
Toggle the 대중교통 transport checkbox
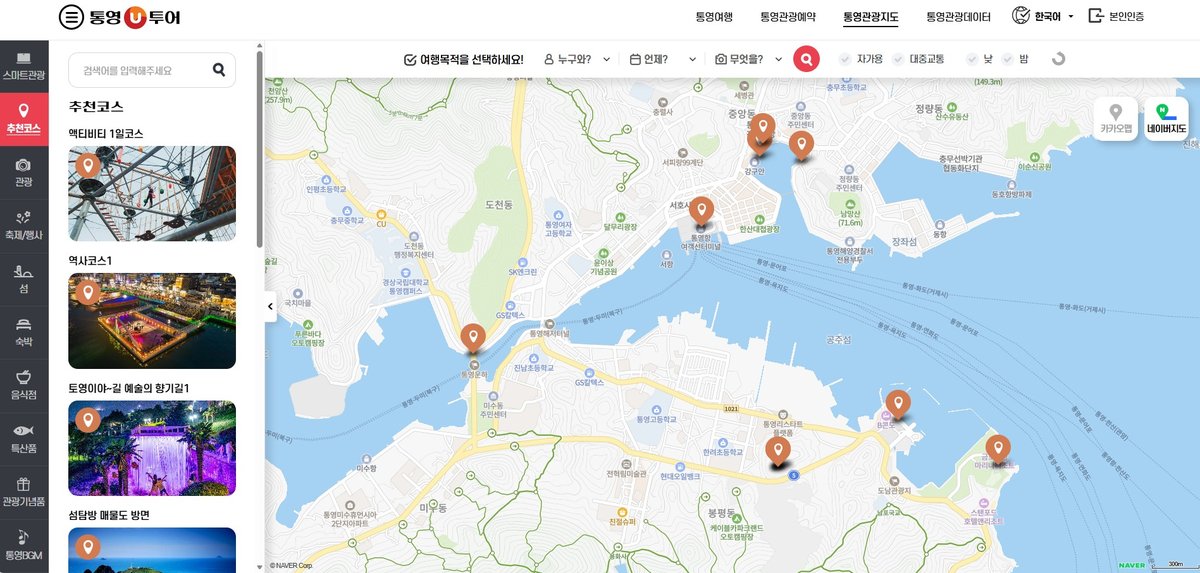click(898, 59)
